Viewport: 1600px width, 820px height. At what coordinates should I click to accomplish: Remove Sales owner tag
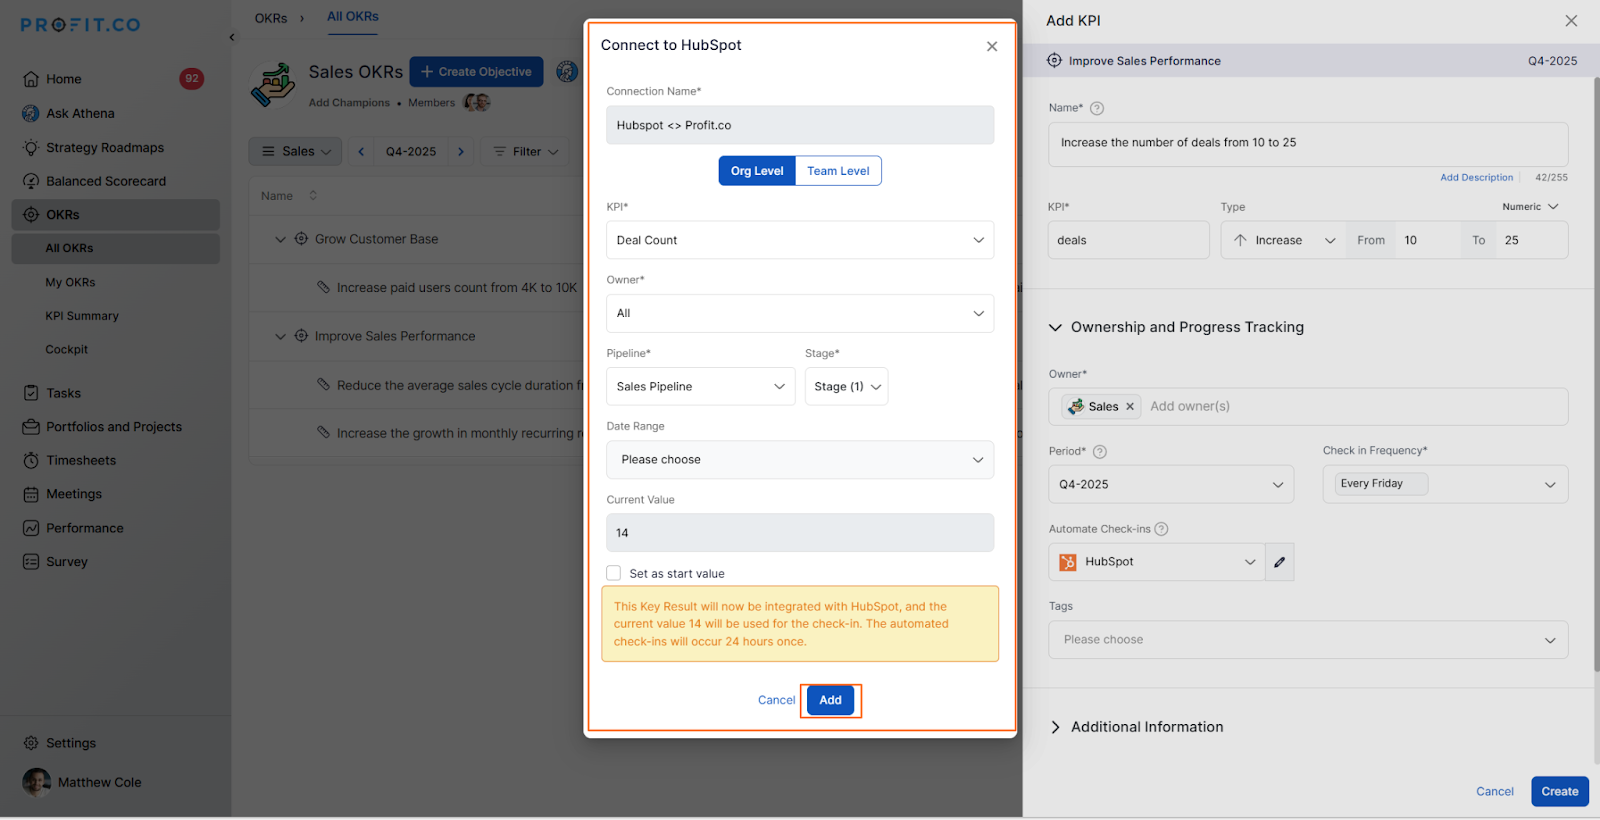coord(1130,407)
